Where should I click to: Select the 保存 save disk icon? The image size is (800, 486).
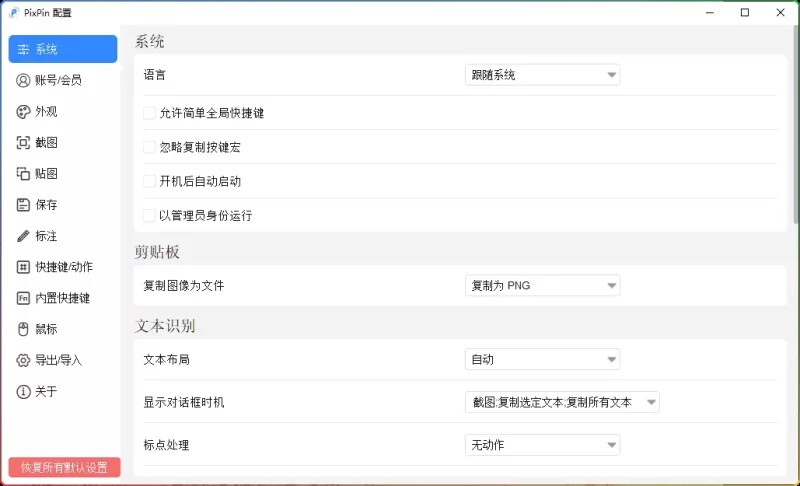23,204
